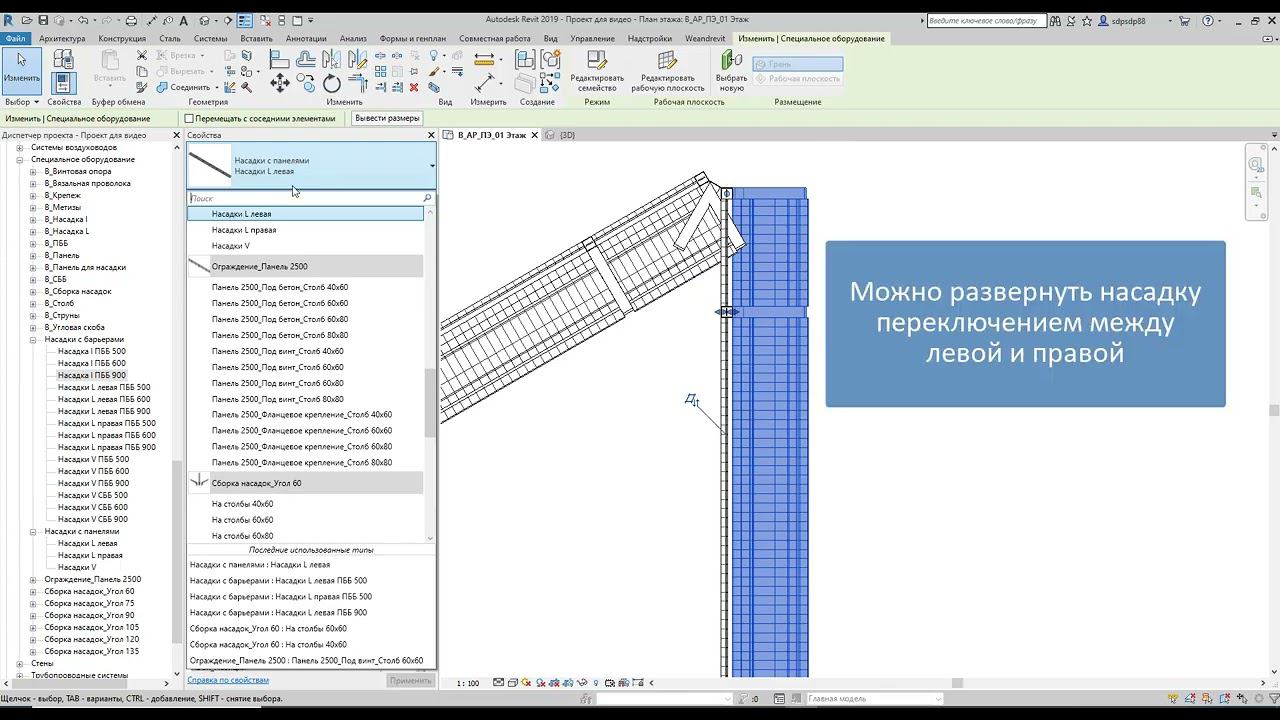Click the Move tool with four arrows

pyautogui.click(x=280, y=84)
